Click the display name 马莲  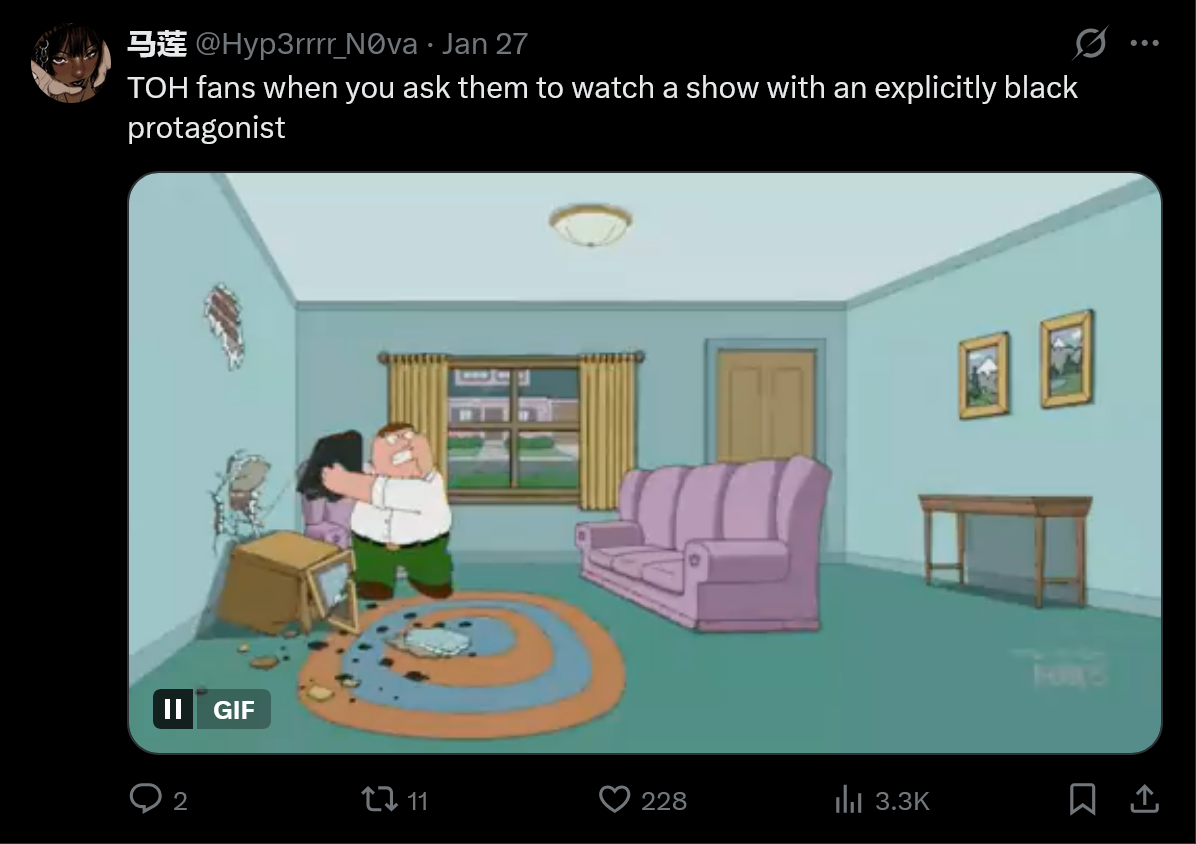(x=157, y=44)
